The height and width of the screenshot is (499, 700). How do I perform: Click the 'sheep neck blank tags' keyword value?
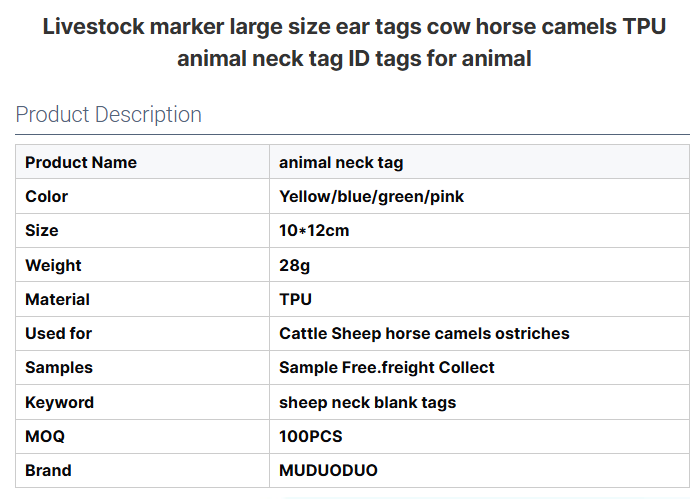point(367,402)
